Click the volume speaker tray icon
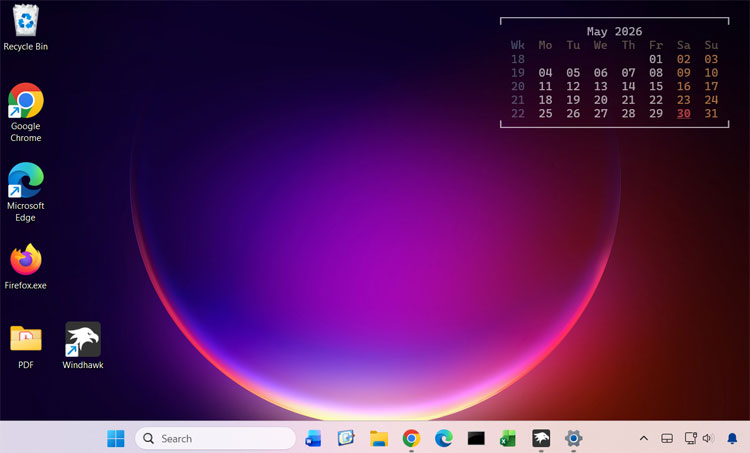 pyautogui.click(x=707, y=439)
